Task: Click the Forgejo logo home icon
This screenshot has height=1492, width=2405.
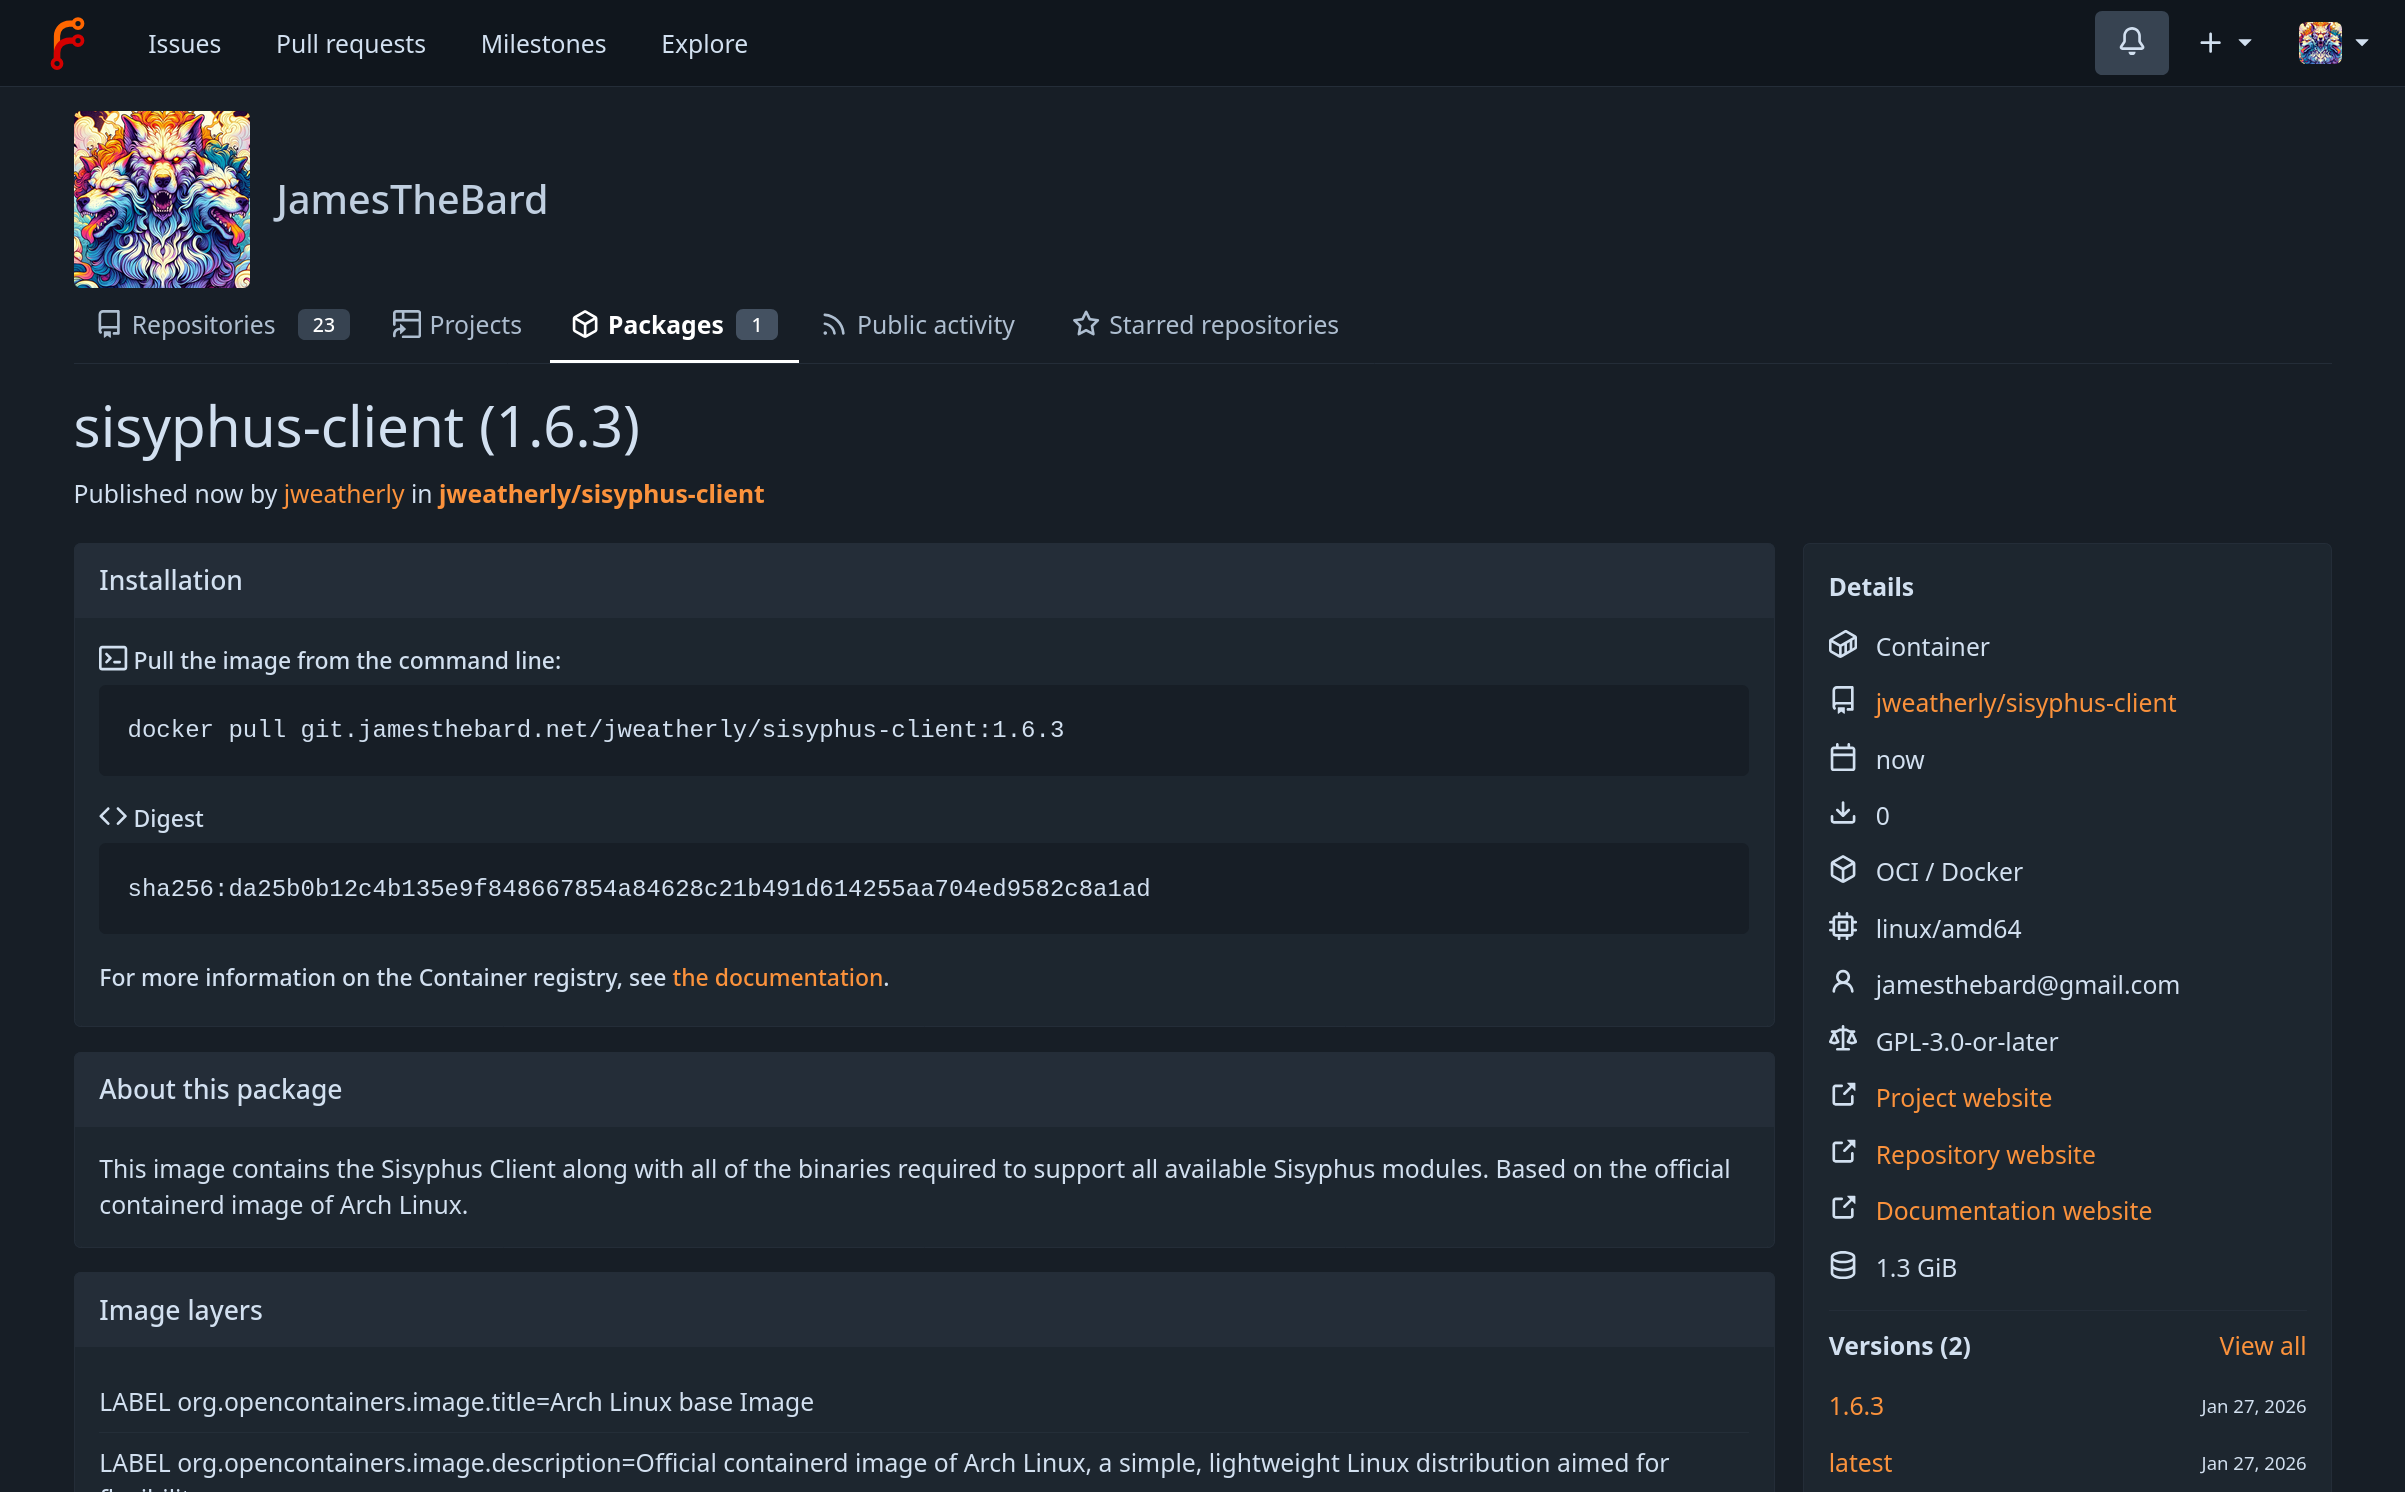Action: [x=67, y=43]
